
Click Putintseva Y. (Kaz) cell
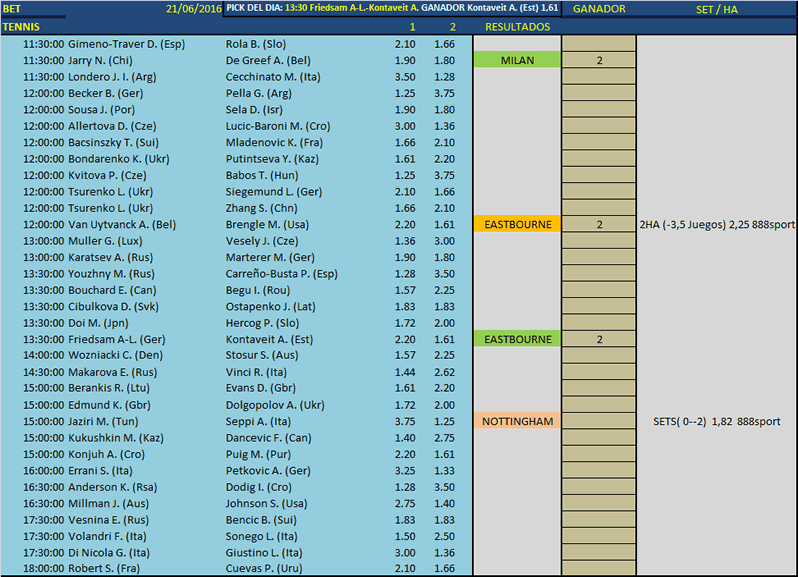click(x=272, y=159)
